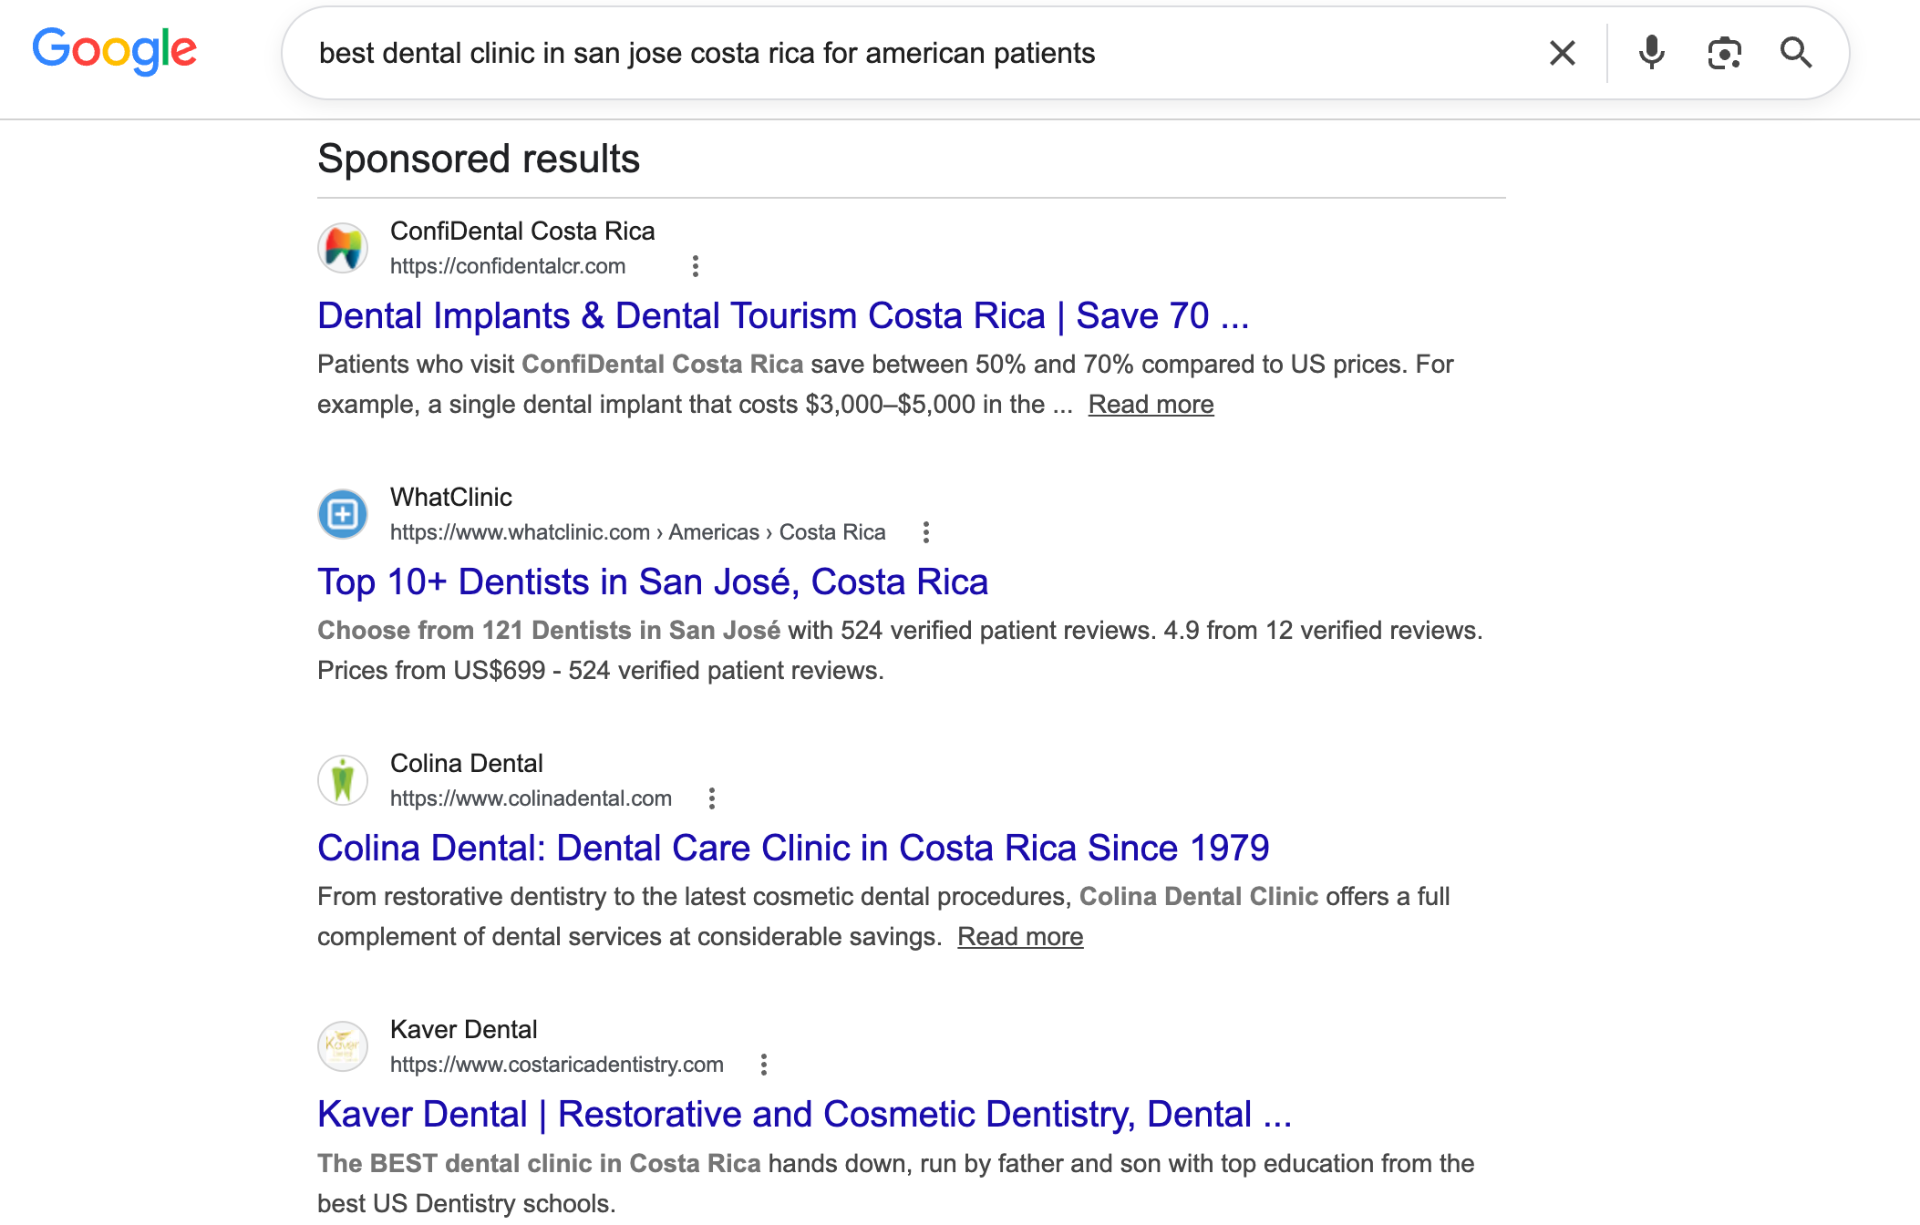The image size is (1920, 1225).
Task: Click the magnifying glass search button
Action: 1796,53
